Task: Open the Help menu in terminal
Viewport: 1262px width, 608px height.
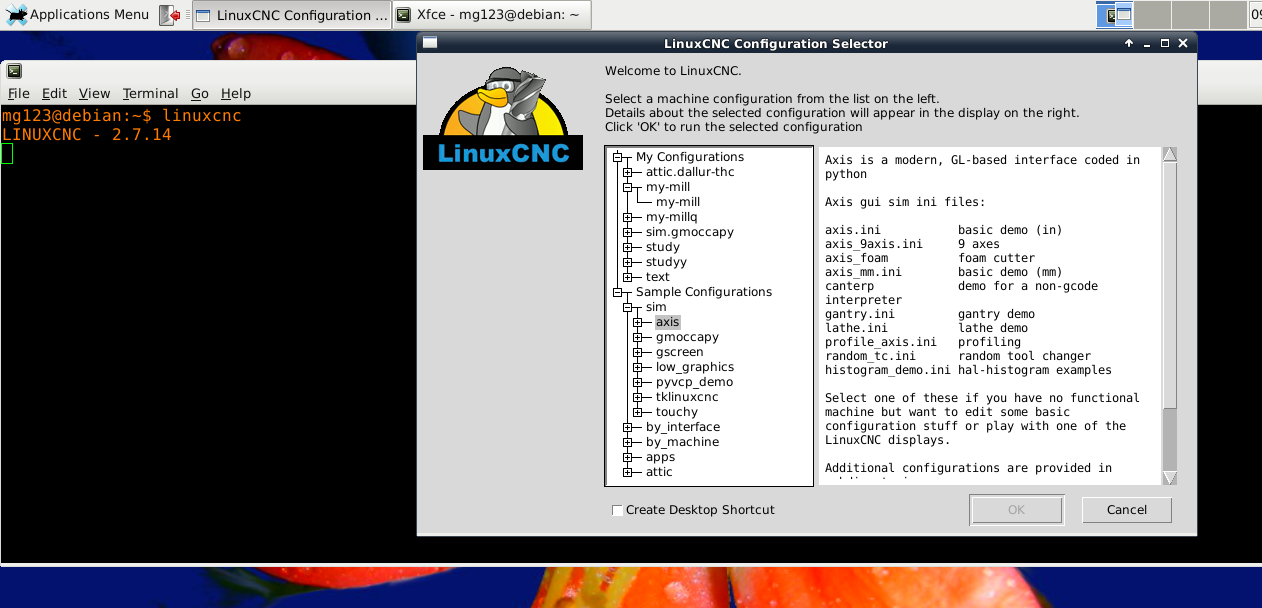Action: click(236, 93)
